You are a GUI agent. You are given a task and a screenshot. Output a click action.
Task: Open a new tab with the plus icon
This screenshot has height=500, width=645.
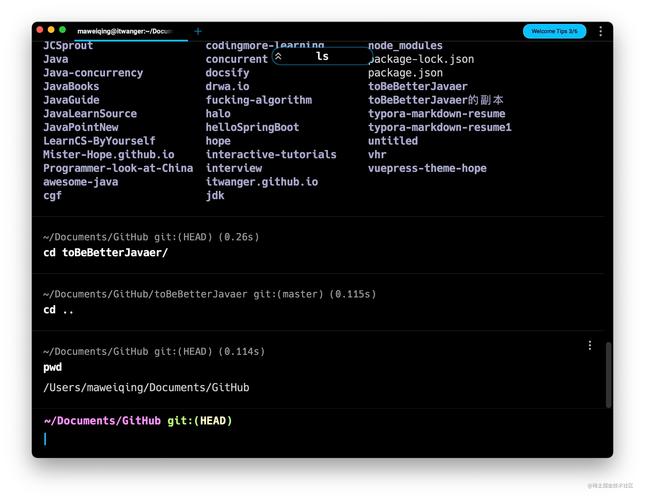[197, 31]
